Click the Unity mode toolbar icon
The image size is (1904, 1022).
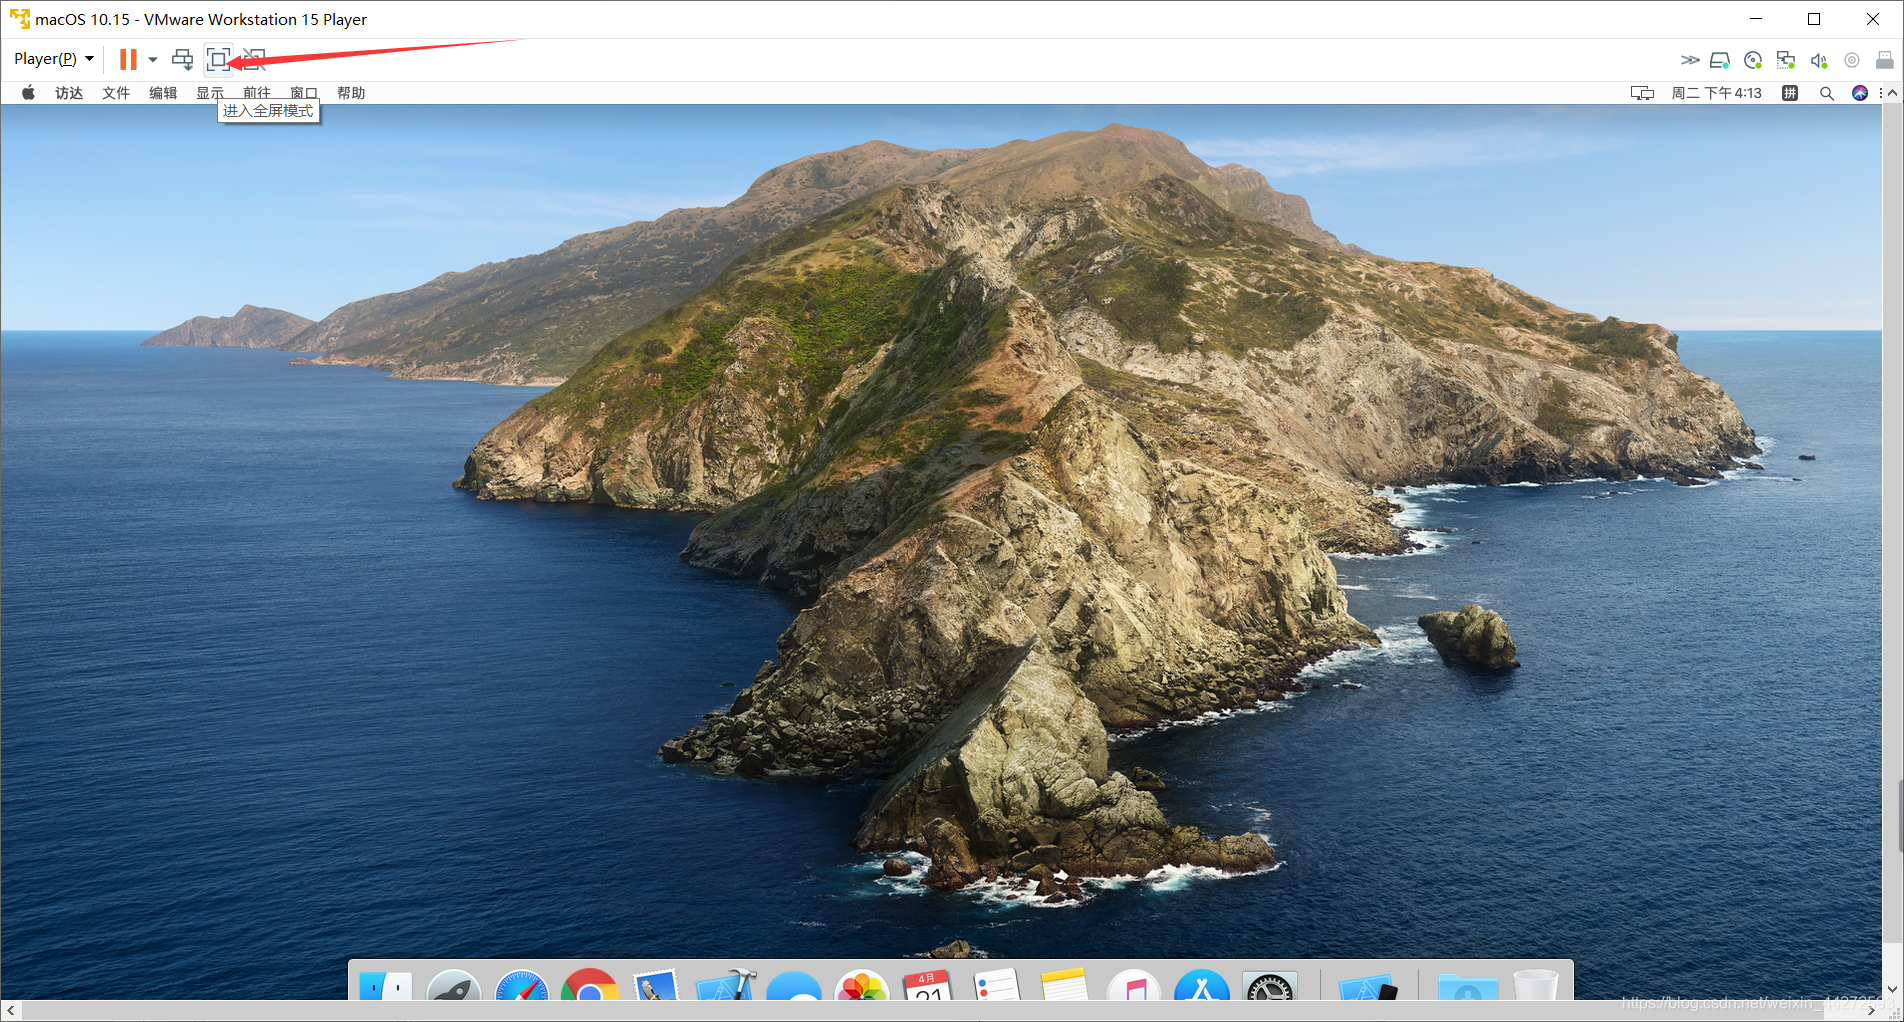255,60
